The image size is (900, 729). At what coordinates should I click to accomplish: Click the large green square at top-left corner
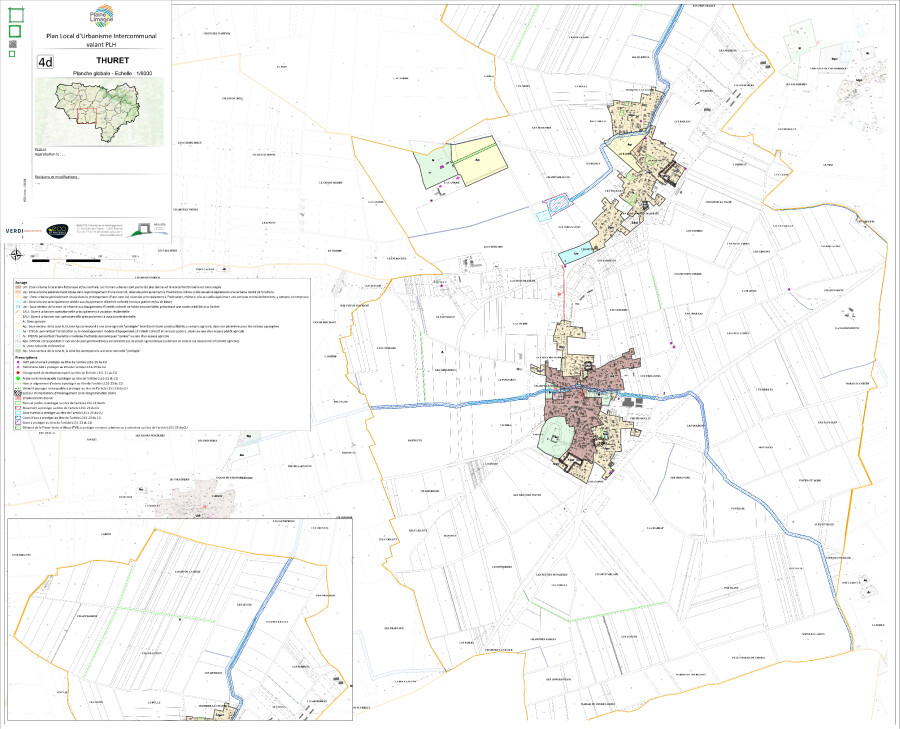point(14,11)
